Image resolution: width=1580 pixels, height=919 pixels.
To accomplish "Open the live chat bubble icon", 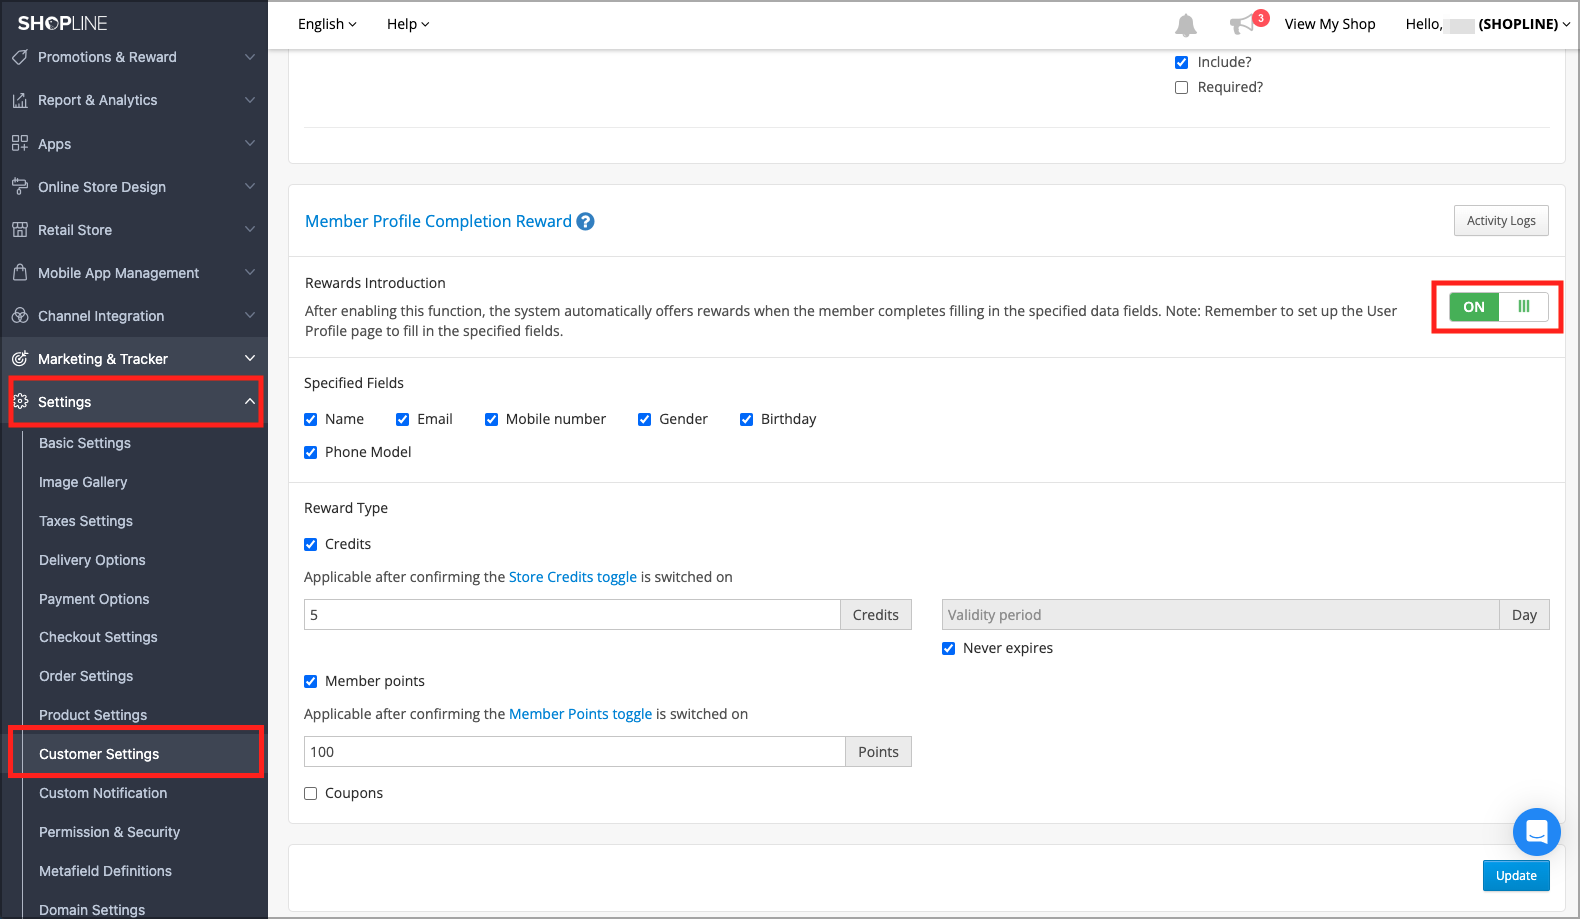I will coord(1536,831).
